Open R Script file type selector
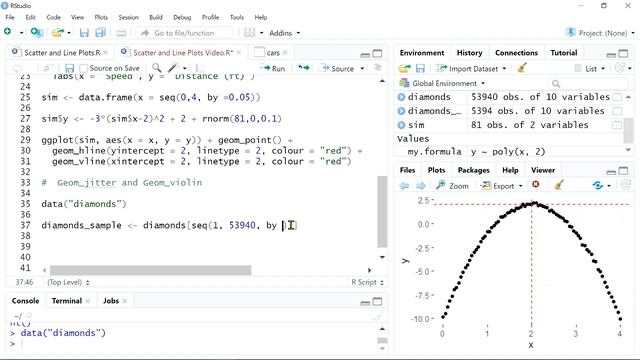This screenshot has height=360, width=640. click(x=367, y=282)
